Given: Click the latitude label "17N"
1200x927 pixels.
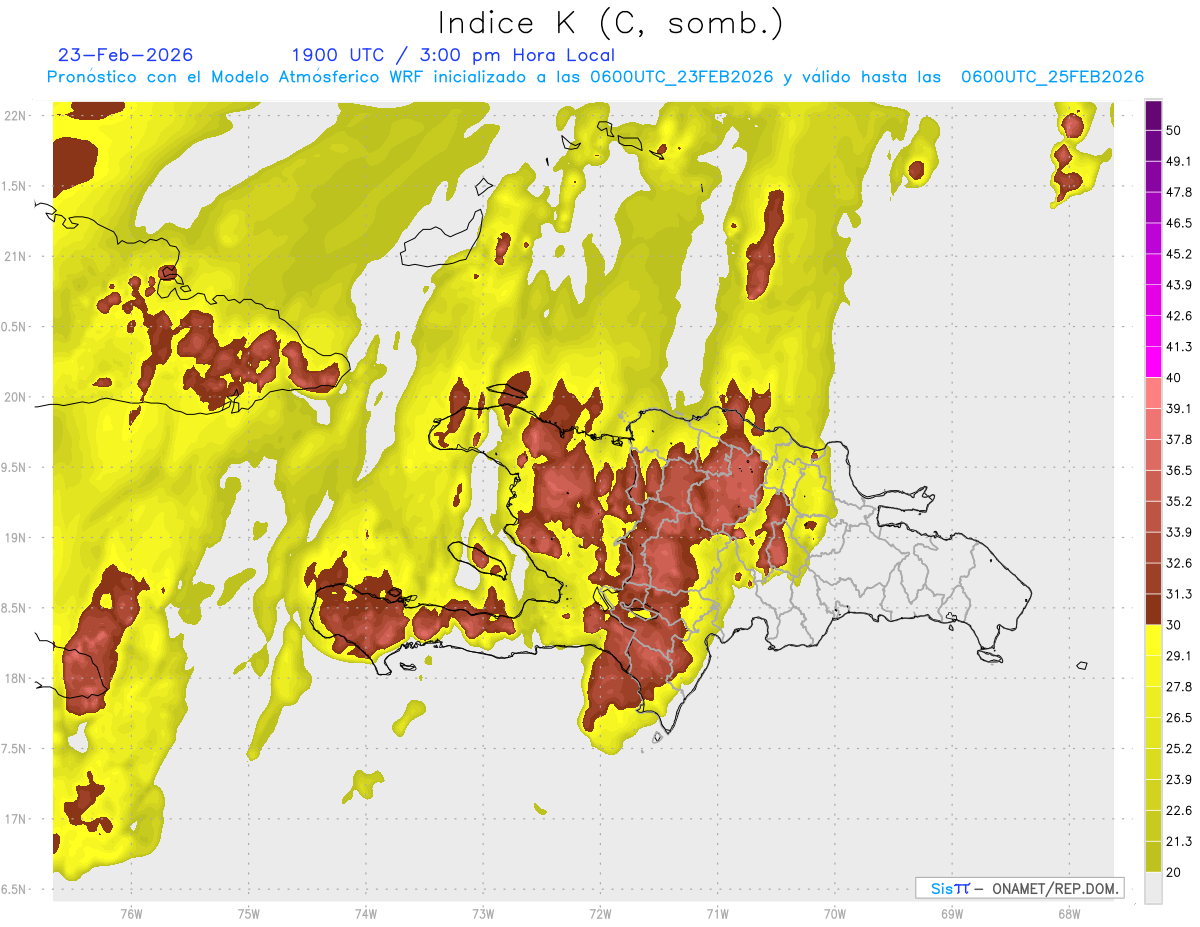Looking at the screenshot, I should click(16, 820).
